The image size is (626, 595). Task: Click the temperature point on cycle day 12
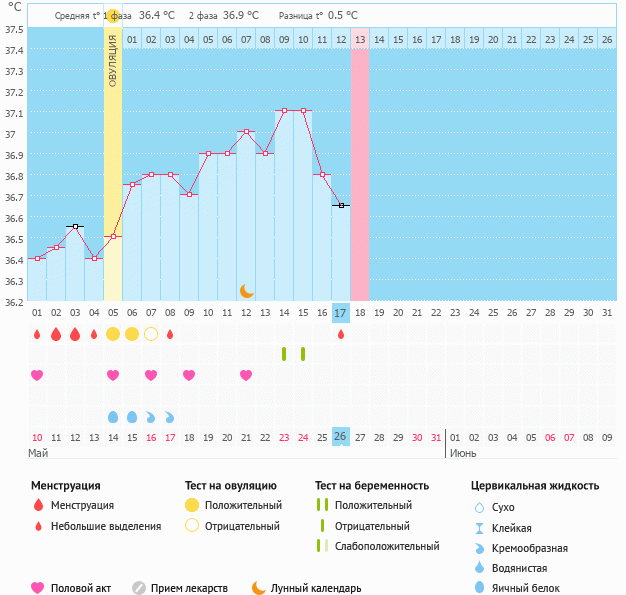pyautogui.click(x=246, y=132)
